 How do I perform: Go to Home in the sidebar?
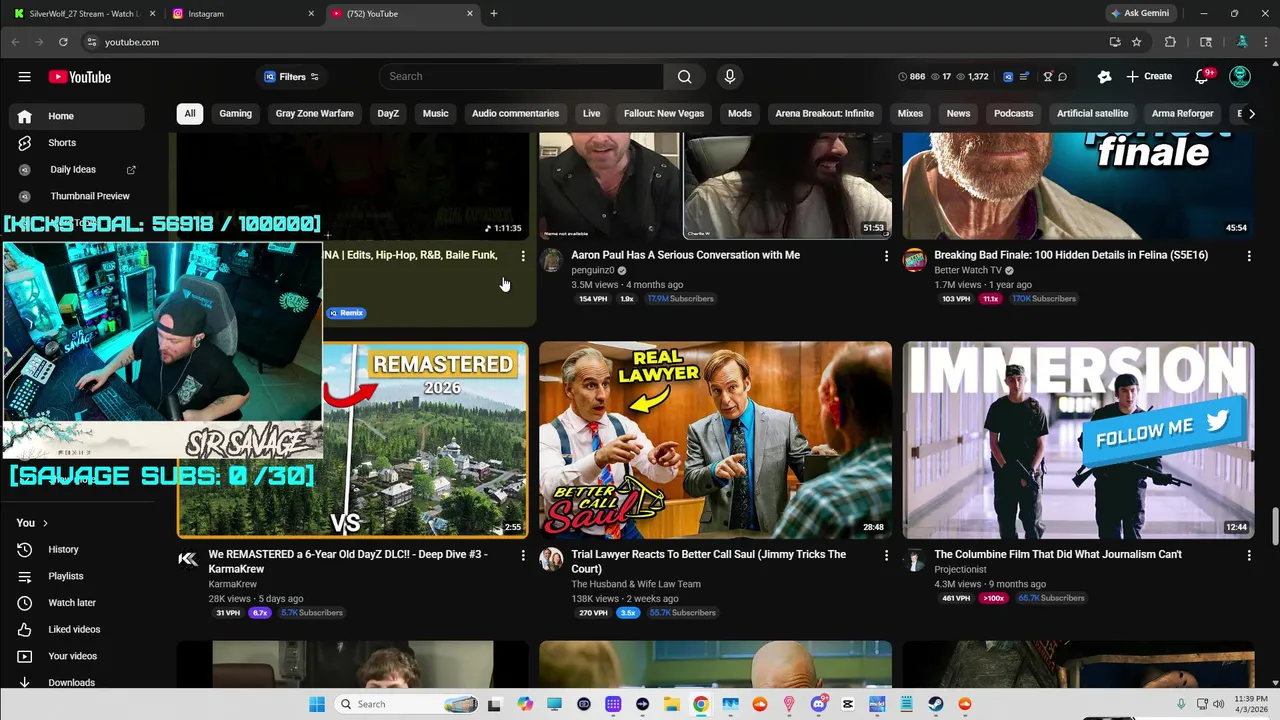pos(77,116)
